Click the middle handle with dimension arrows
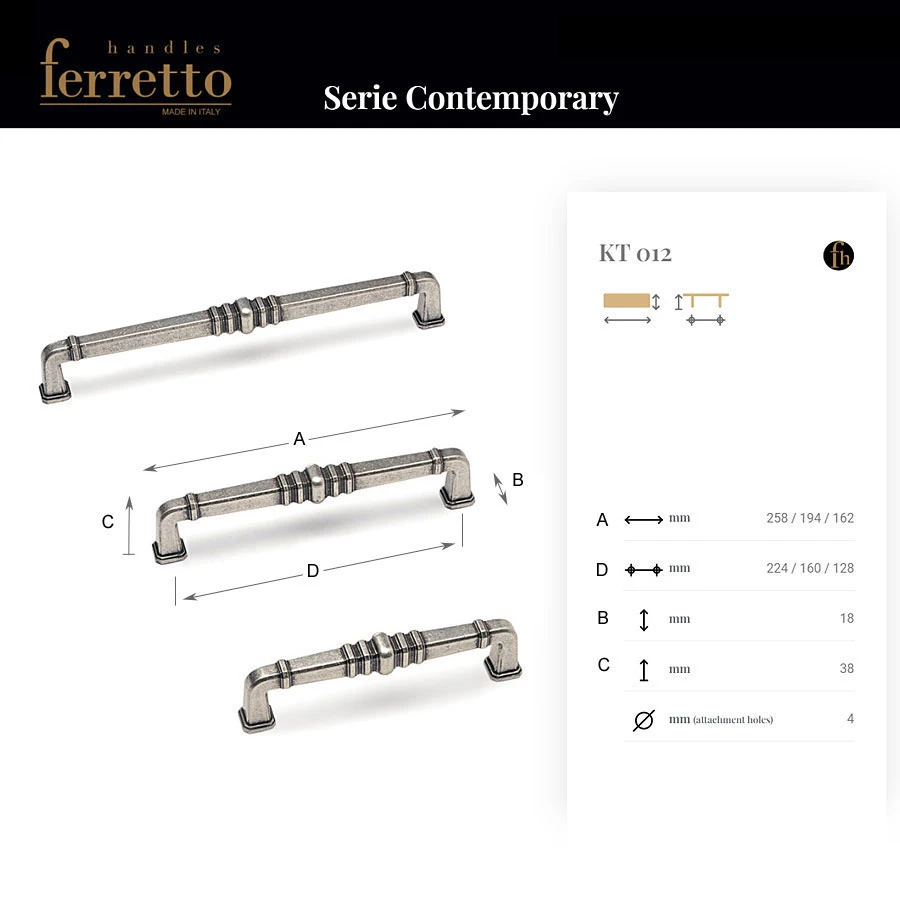 click(313, 506)
